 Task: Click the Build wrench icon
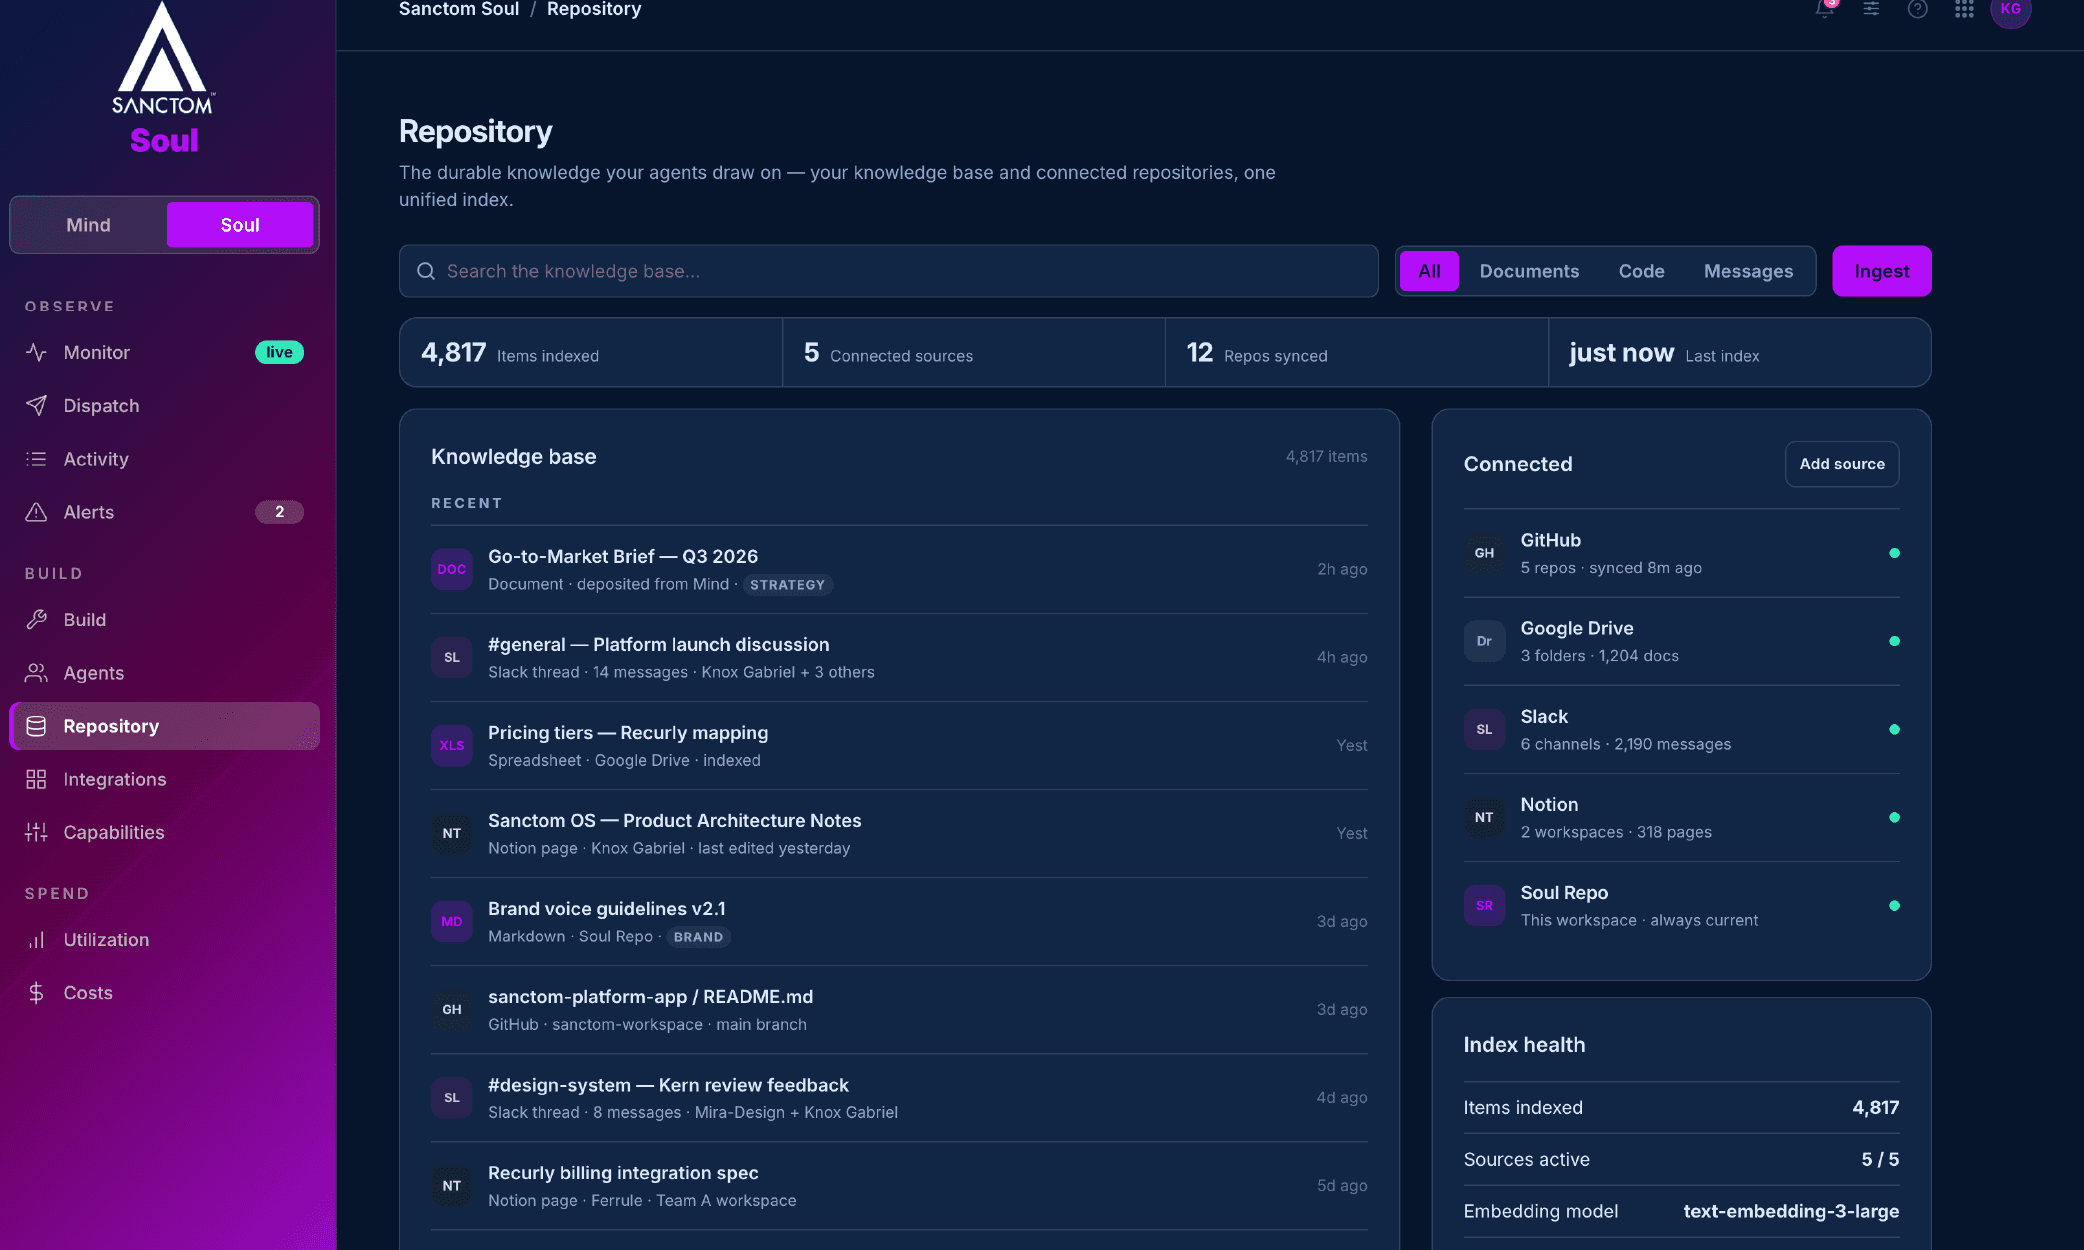pyautogui.click(x=36, y=619)
